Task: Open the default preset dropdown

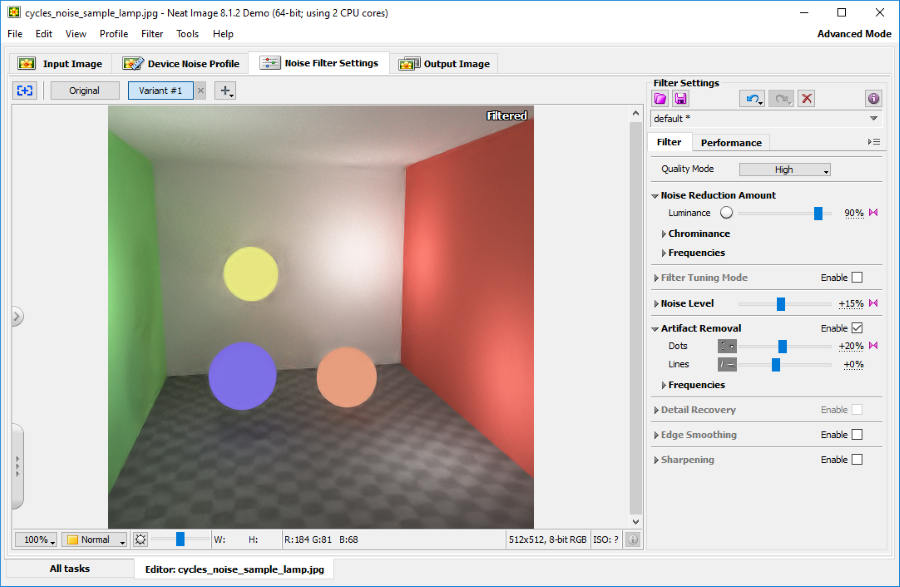Action: pyautogui.click(x=766, y=119)
